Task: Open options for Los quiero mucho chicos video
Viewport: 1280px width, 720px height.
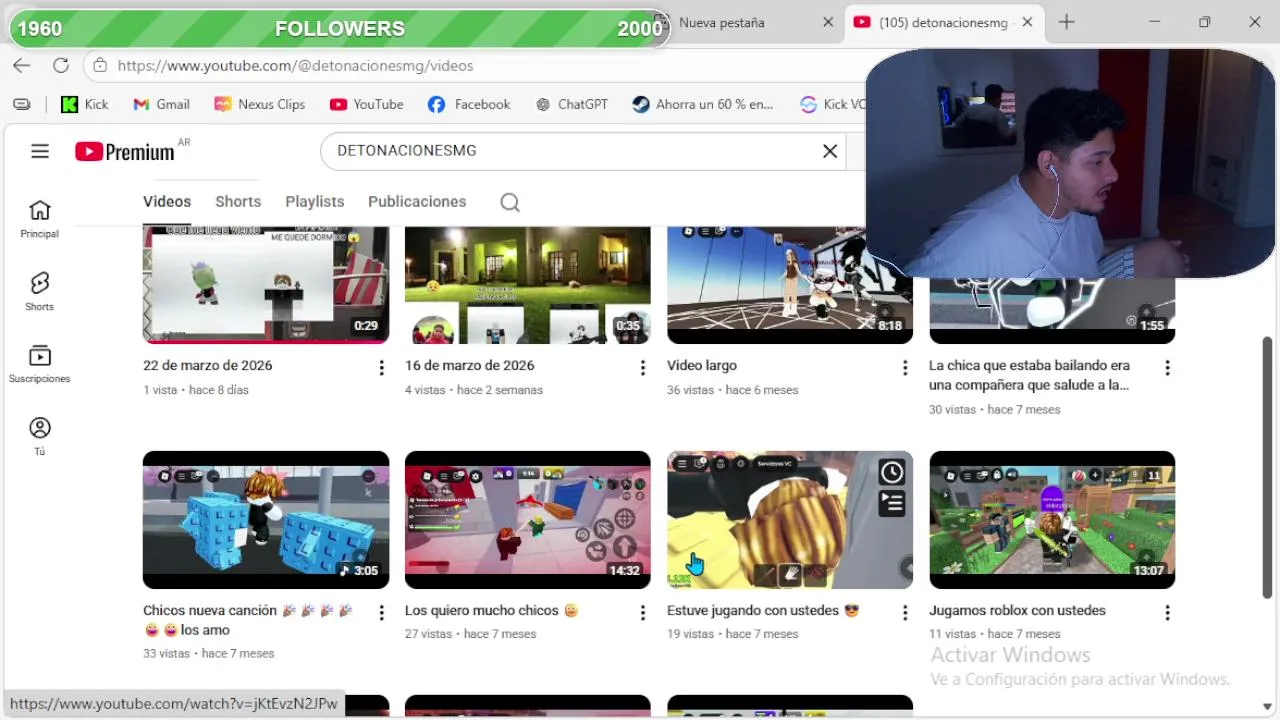Action: click(x=643, y=613)
